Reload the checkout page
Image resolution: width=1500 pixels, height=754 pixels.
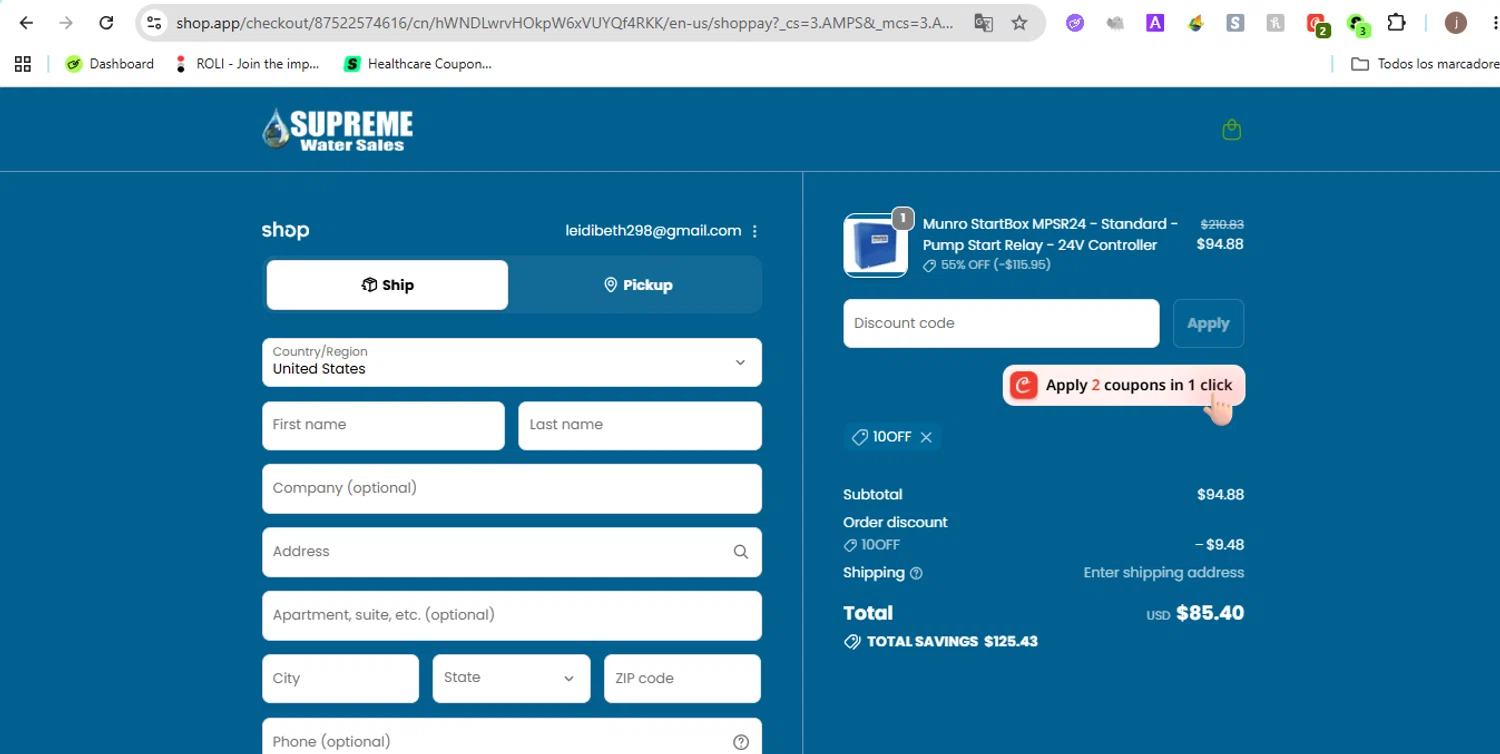click(106, 22)
